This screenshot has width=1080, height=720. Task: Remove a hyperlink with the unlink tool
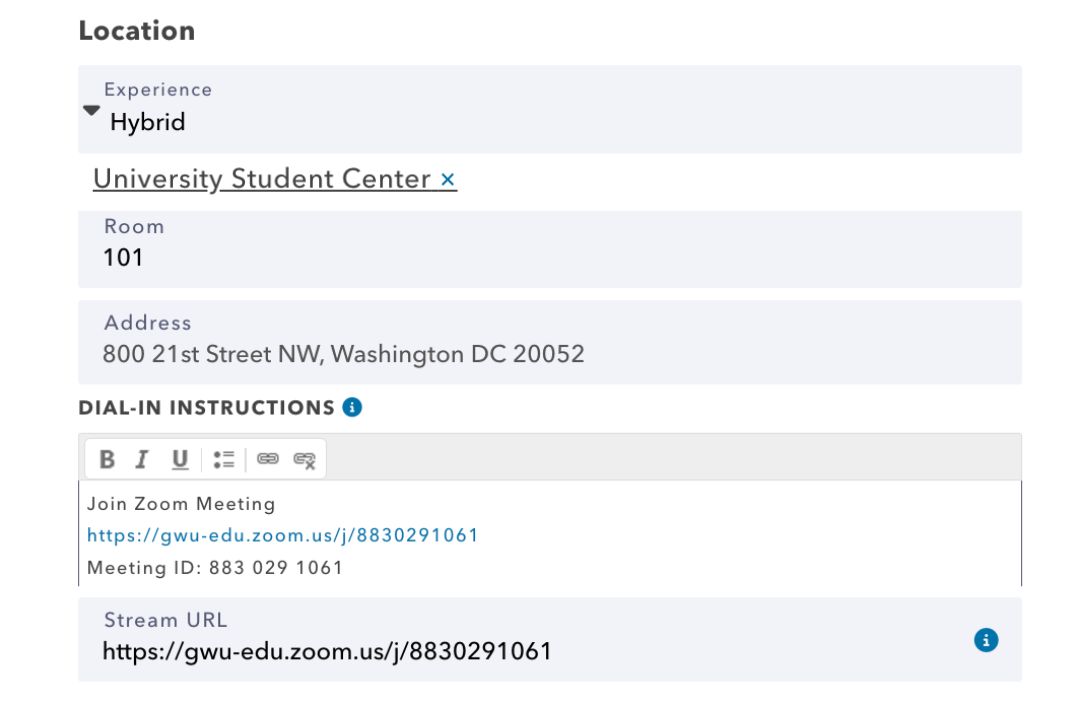pyautogui.click(x=305, y=459)
